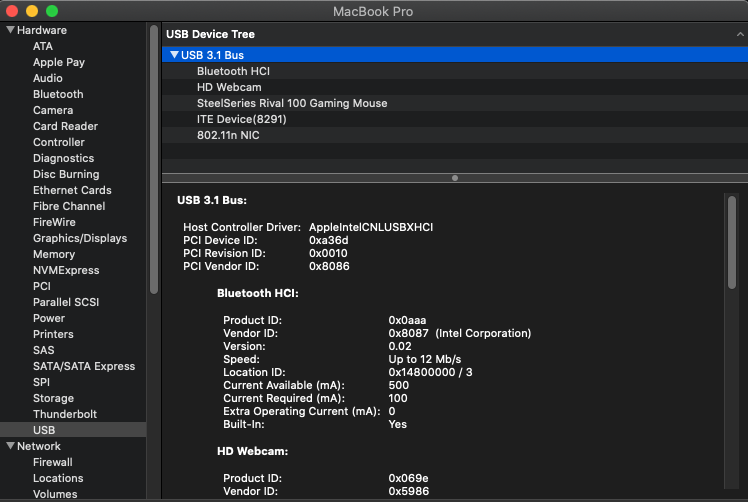The width and height of the screenshot is (748, 502).
Task: Collapse the Hardware section triangle
Action: [10, 30]
